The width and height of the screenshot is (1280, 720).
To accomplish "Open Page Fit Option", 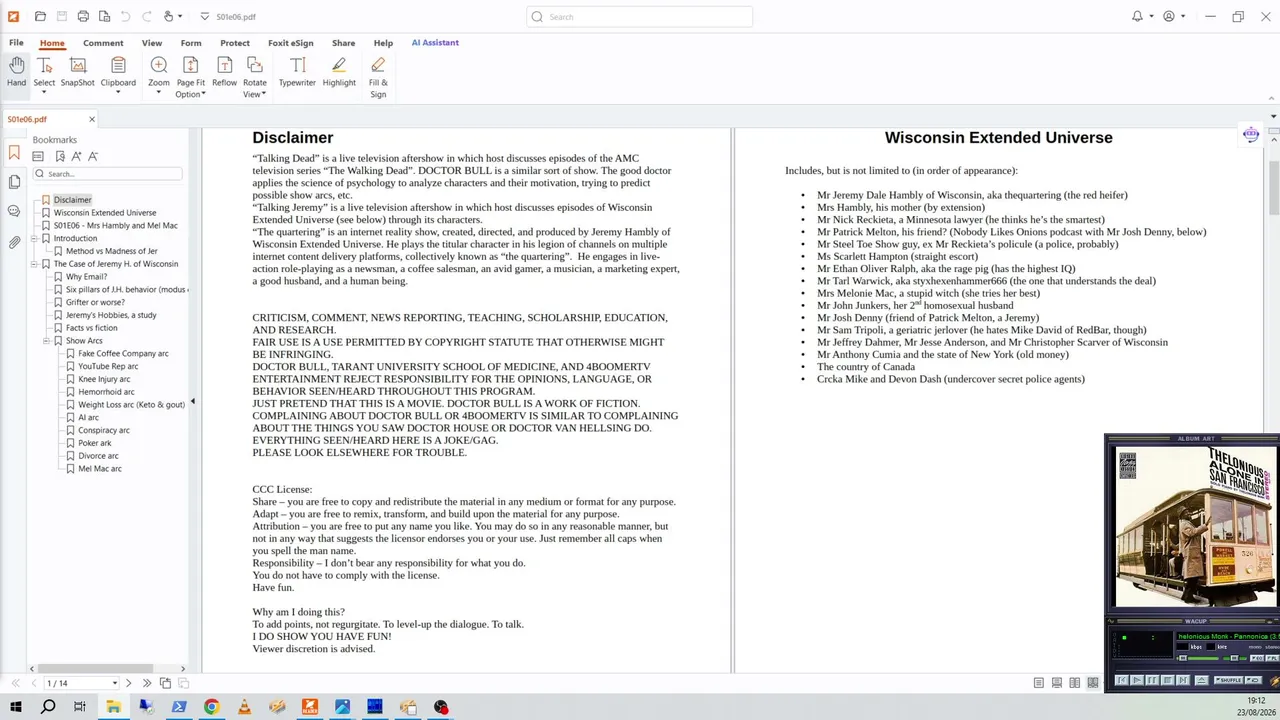I will pyautogui.click(x=190, y=77).
